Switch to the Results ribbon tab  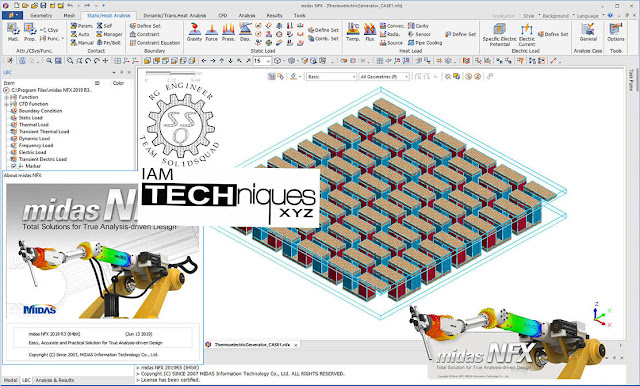point(274,16)
